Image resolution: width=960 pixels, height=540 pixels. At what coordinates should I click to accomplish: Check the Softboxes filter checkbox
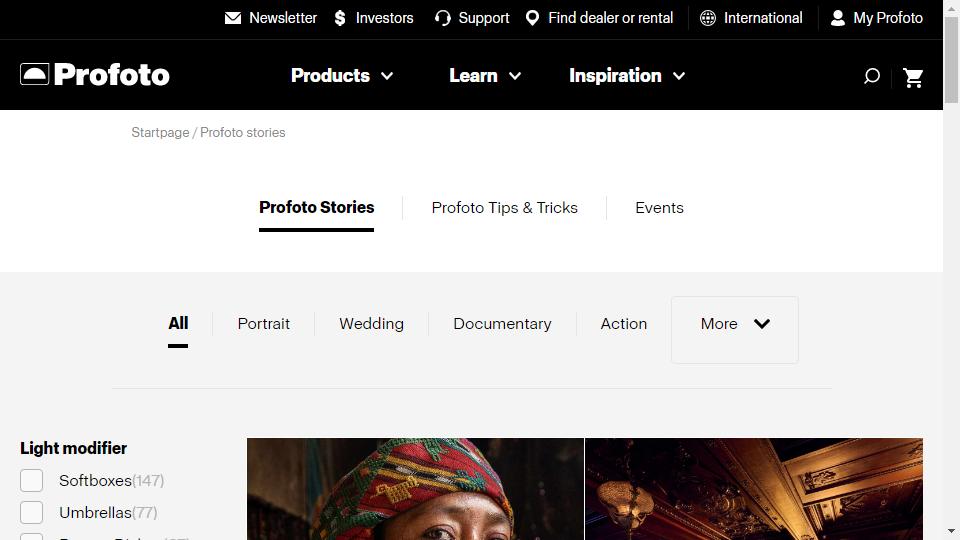point(31,481)
